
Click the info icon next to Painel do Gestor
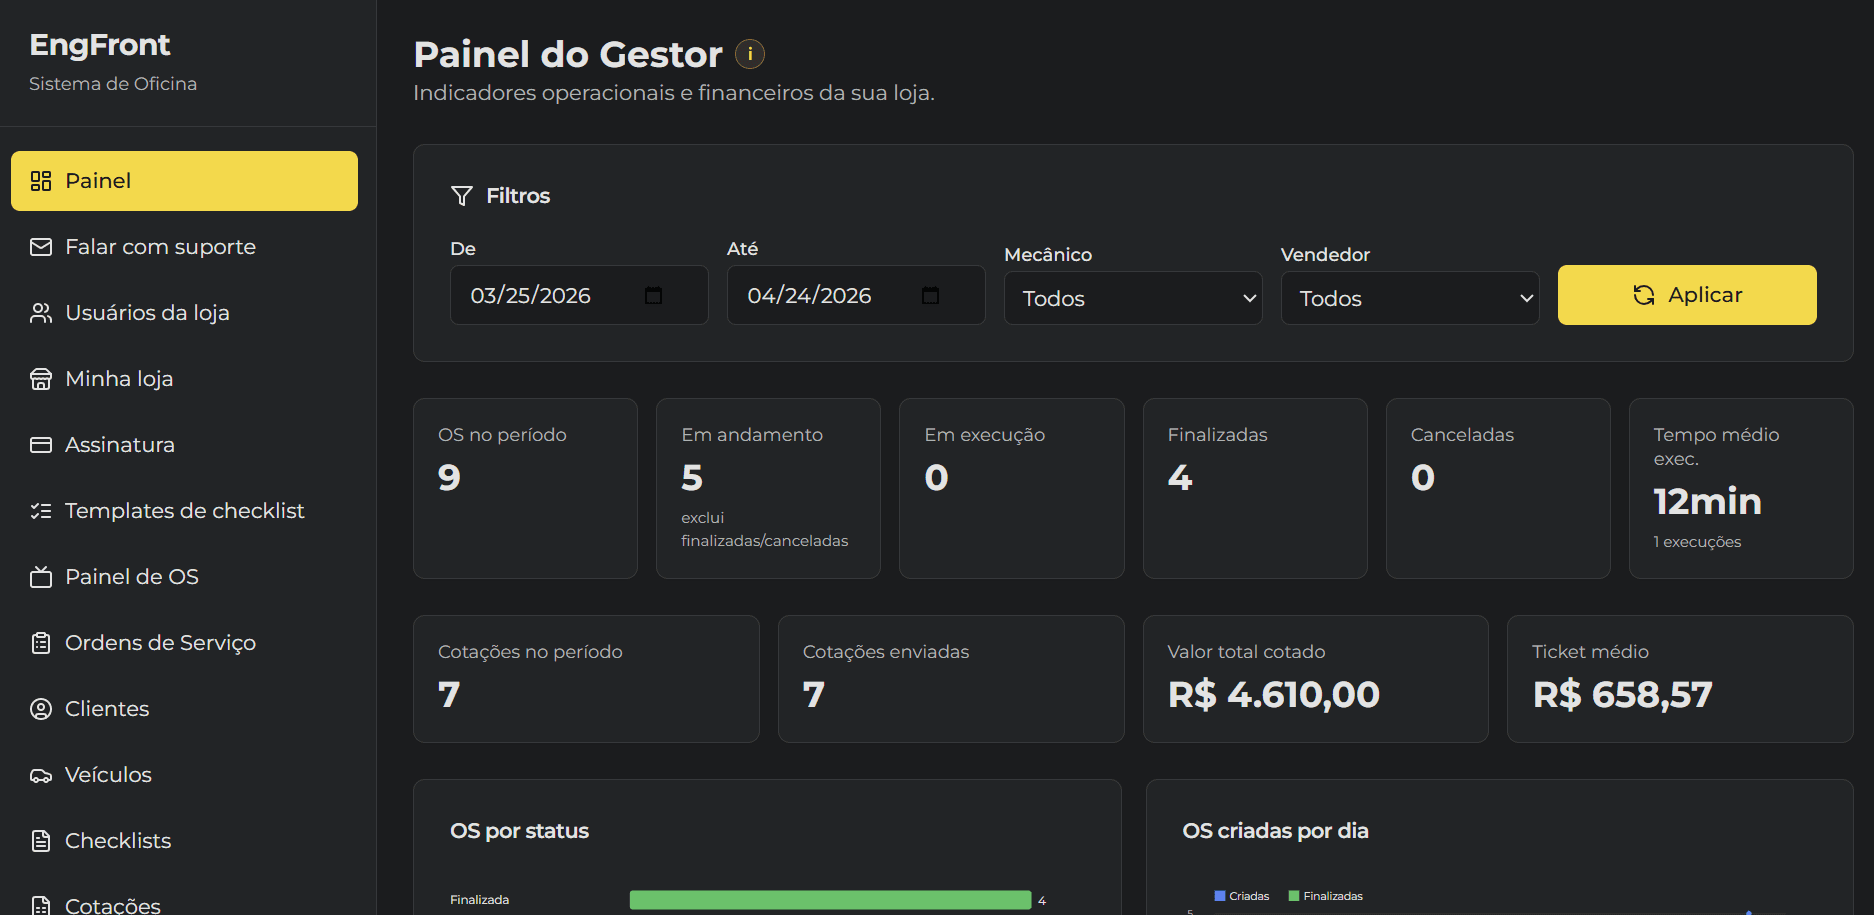749,54
